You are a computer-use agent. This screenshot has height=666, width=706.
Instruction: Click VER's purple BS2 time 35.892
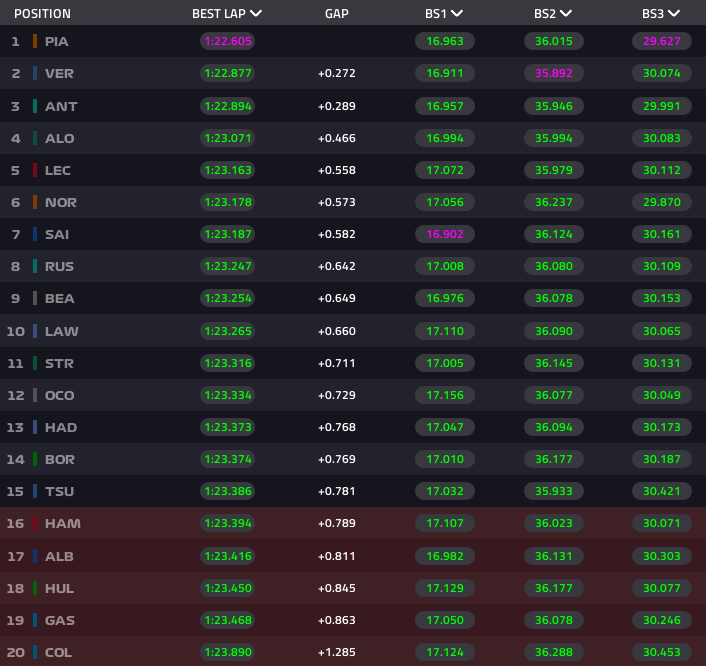[553, 73]
